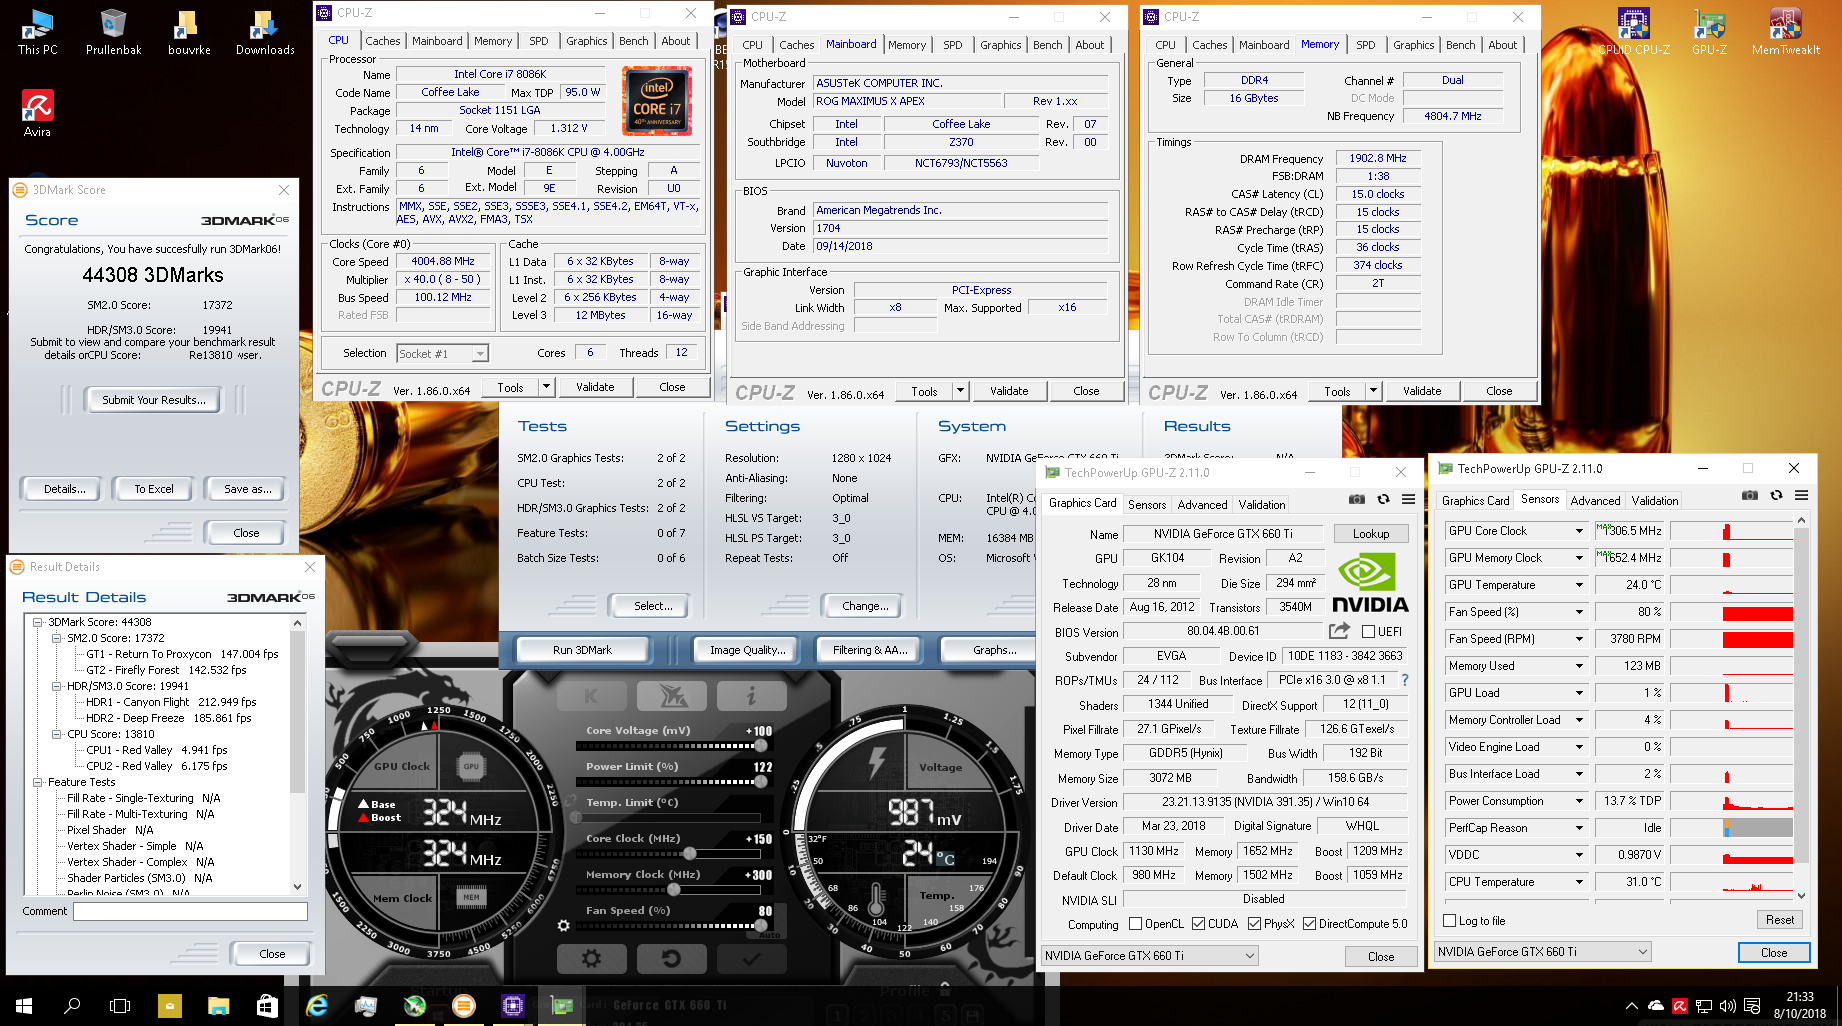Image resolution: width=1842 pixels, height=1026 pixels.
Task: Open SPD tab in CPU-Z Mainboard window
Action: (953, 45)
